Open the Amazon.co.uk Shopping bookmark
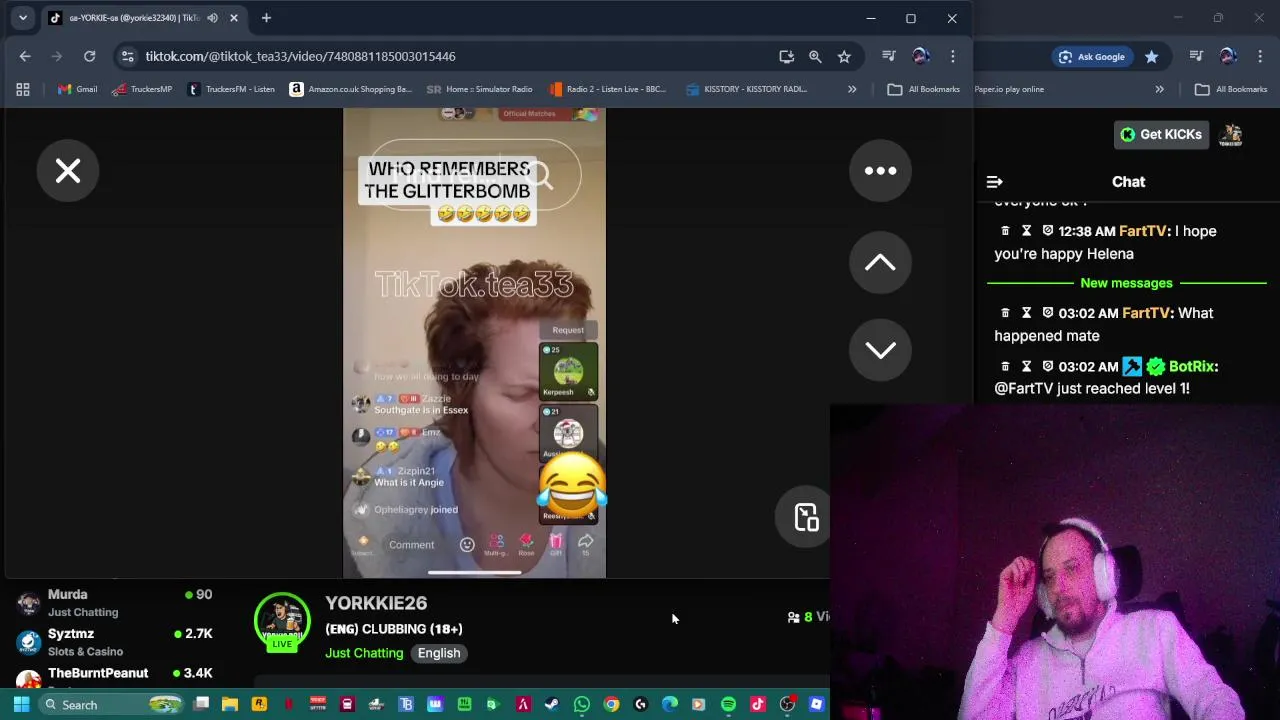This screenshot has height=720, width=1280. click(351, 89)
